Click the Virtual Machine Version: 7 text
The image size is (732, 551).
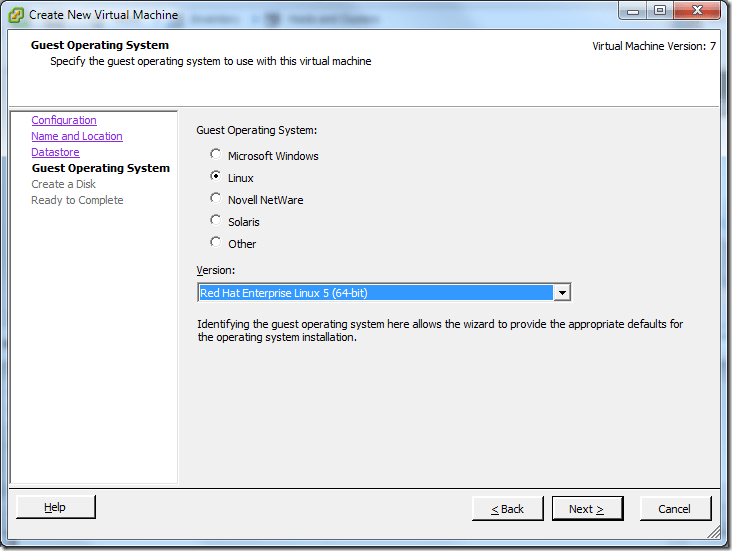pyautogui.click(x=654, y=46)
